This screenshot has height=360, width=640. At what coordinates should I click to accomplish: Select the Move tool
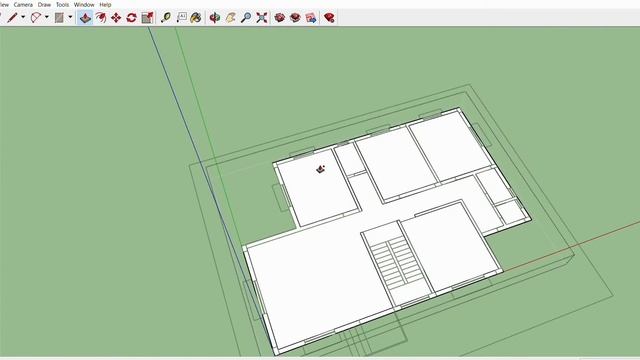[116, 18]
